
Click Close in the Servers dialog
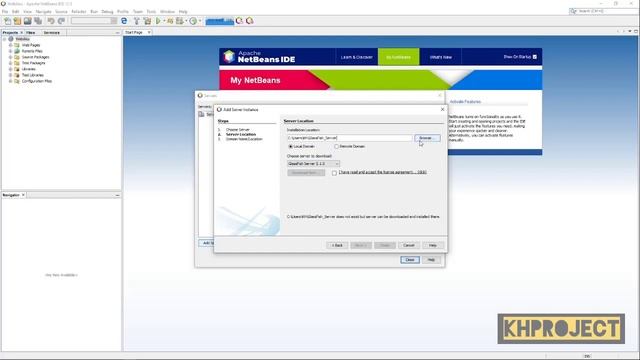pyautogui.click(x=410, y=260)
